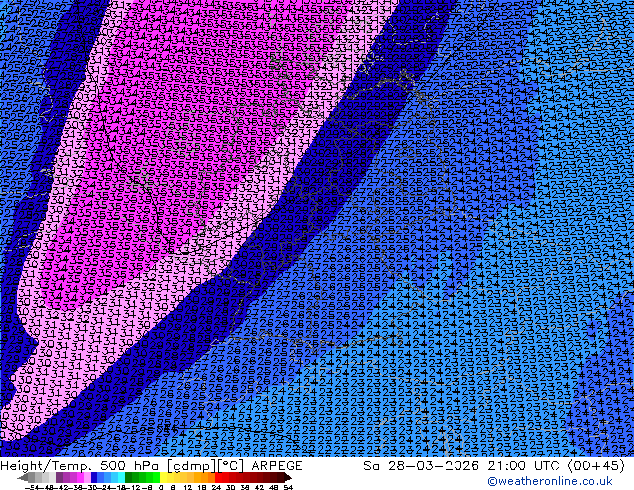Click the '-54' value at legend start
This screenshot has width=634, height=490.
(x=32, y=487)
